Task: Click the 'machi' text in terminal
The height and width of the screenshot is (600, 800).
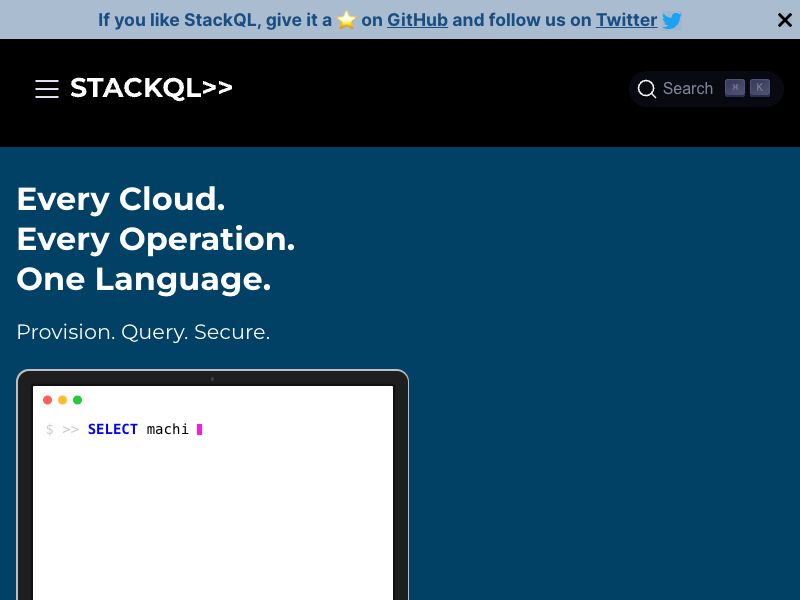Action: point(167,429)
